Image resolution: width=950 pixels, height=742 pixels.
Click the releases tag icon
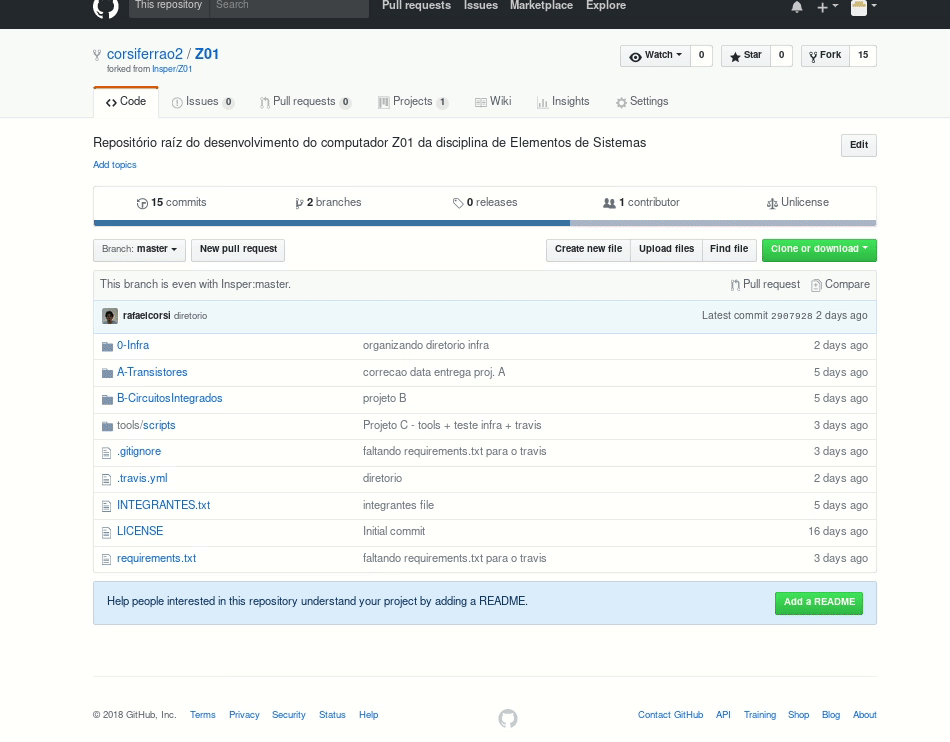point(458,203)
